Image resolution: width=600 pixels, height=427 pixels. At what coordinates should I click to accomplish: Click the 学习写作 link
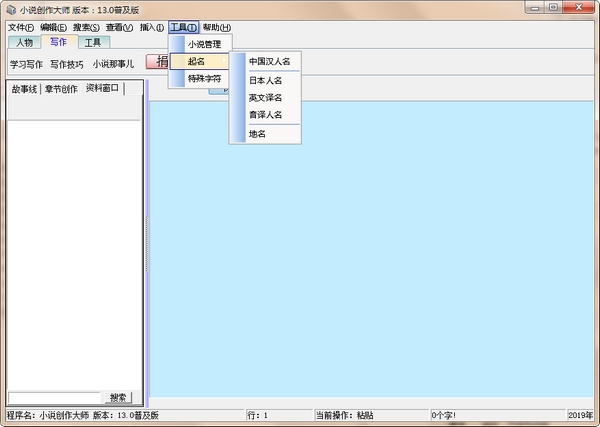pos(26,64)
